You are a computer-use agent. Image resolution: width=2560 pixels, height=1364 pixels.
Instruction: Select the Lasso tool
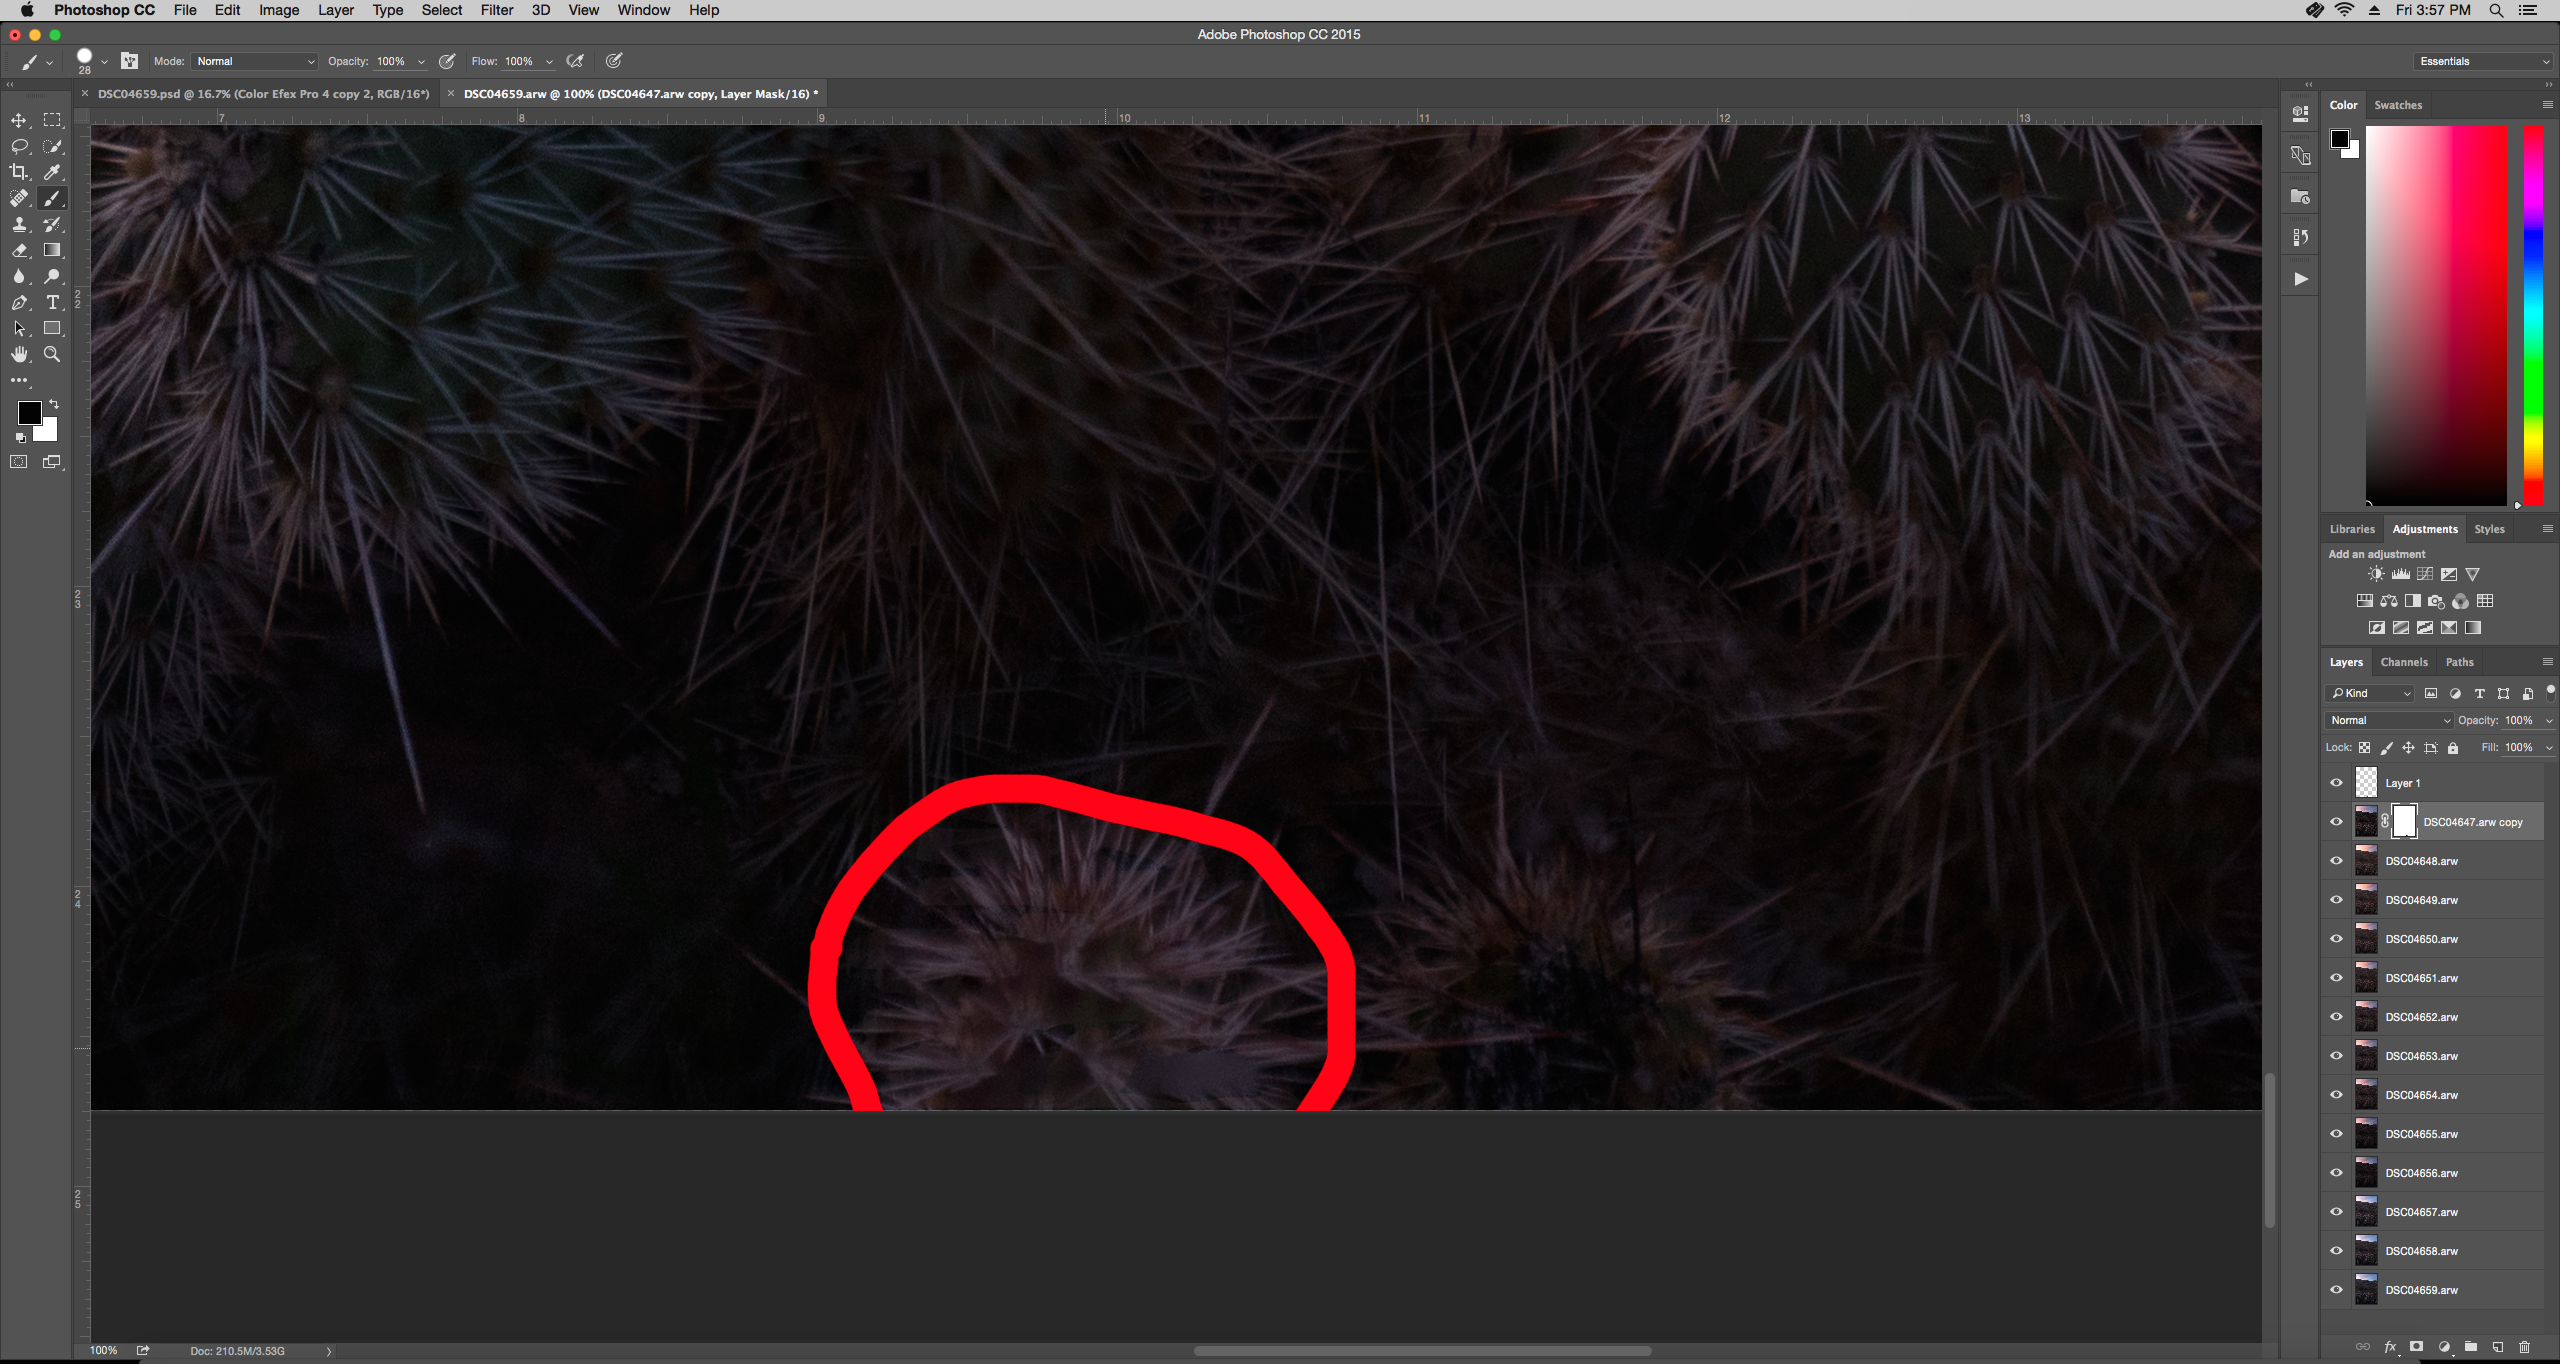tap(19, 146)
